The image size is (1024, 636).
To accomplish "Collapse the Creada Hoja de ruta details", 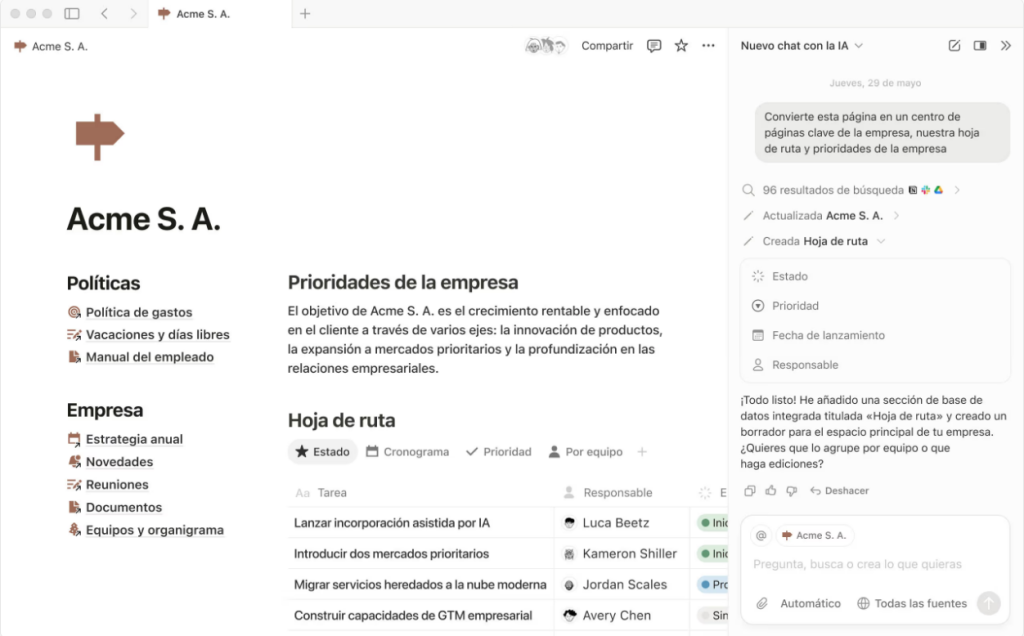I will point(881,241).
